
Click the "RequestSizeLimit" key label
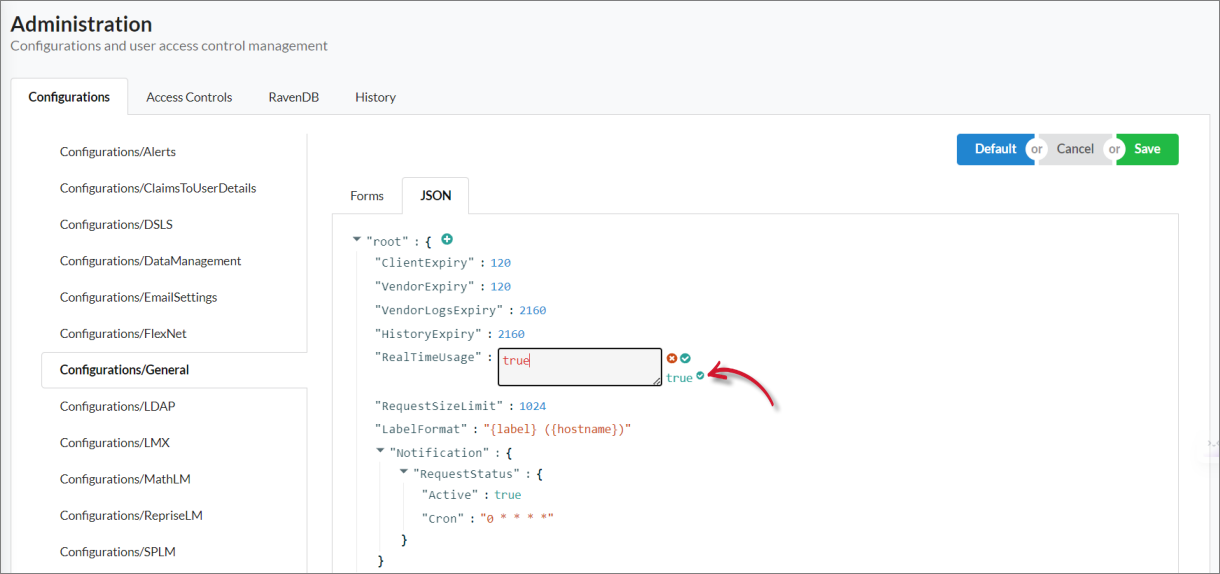(438, 407)
